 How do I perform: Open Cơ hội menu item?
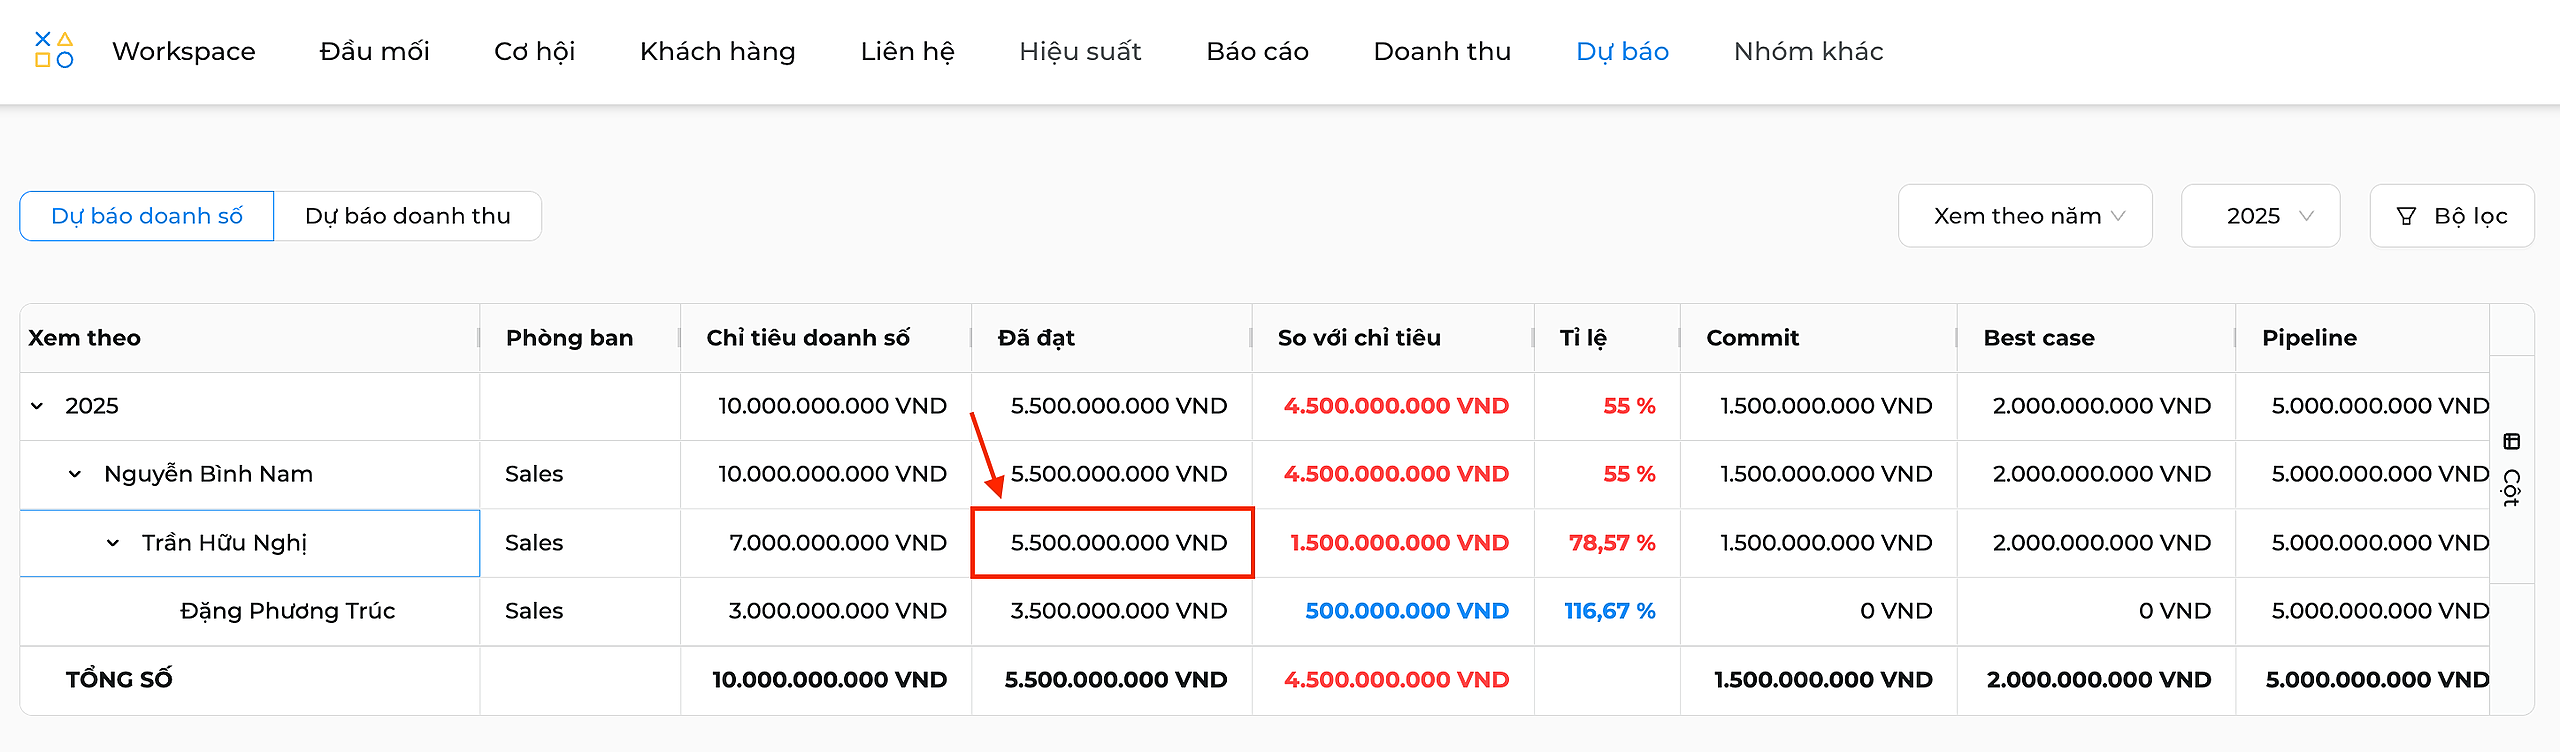click(534, 51)
